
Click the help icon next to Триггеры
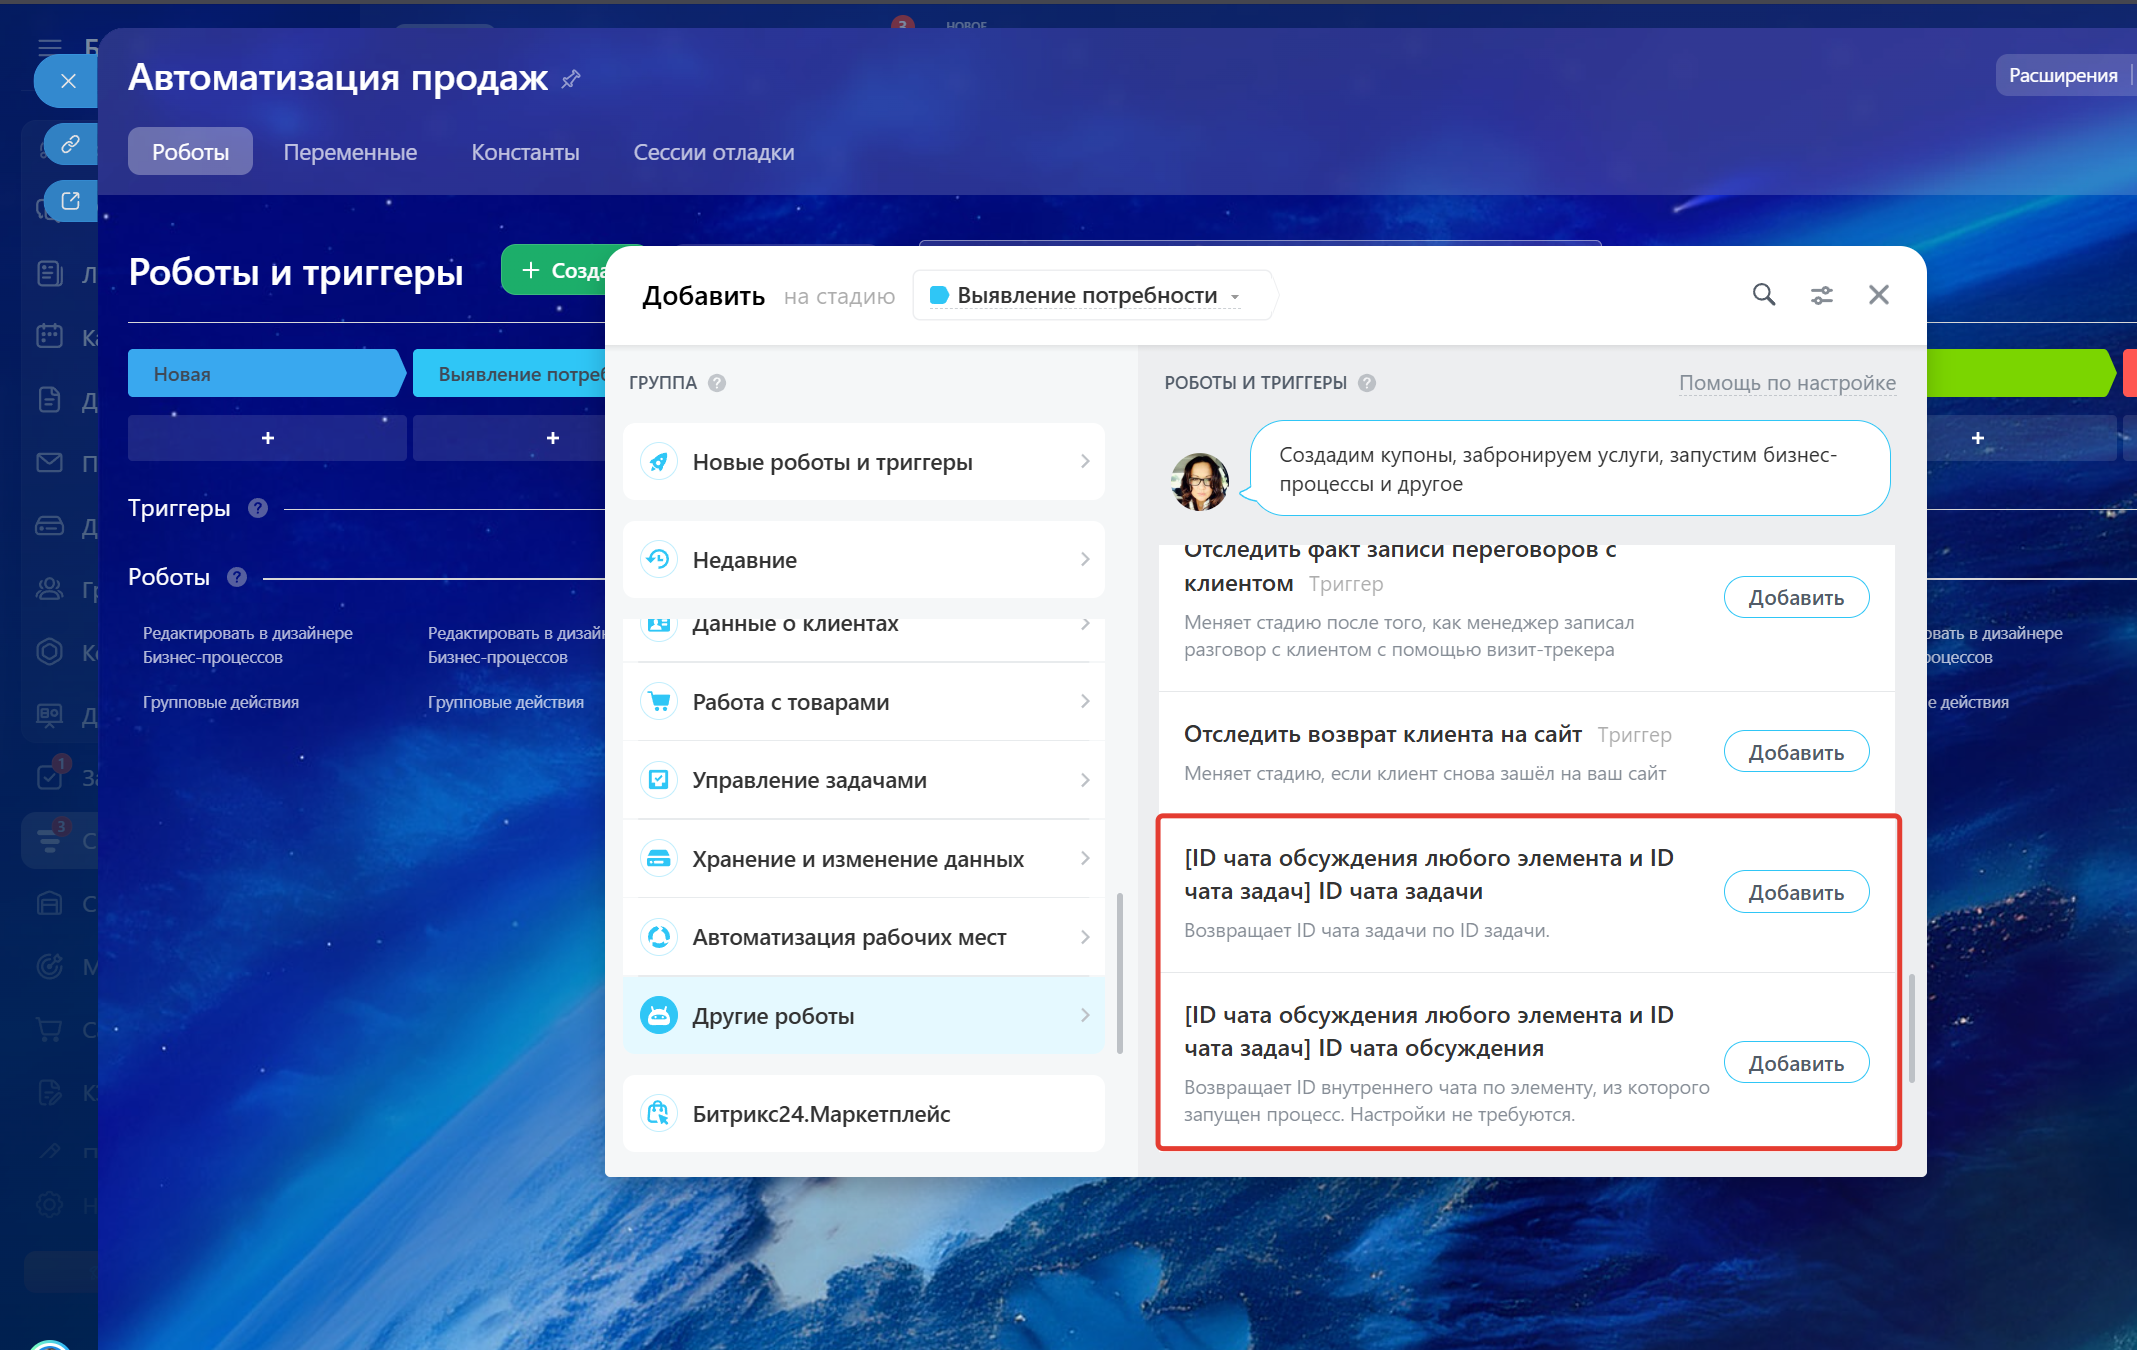[258, 508]
